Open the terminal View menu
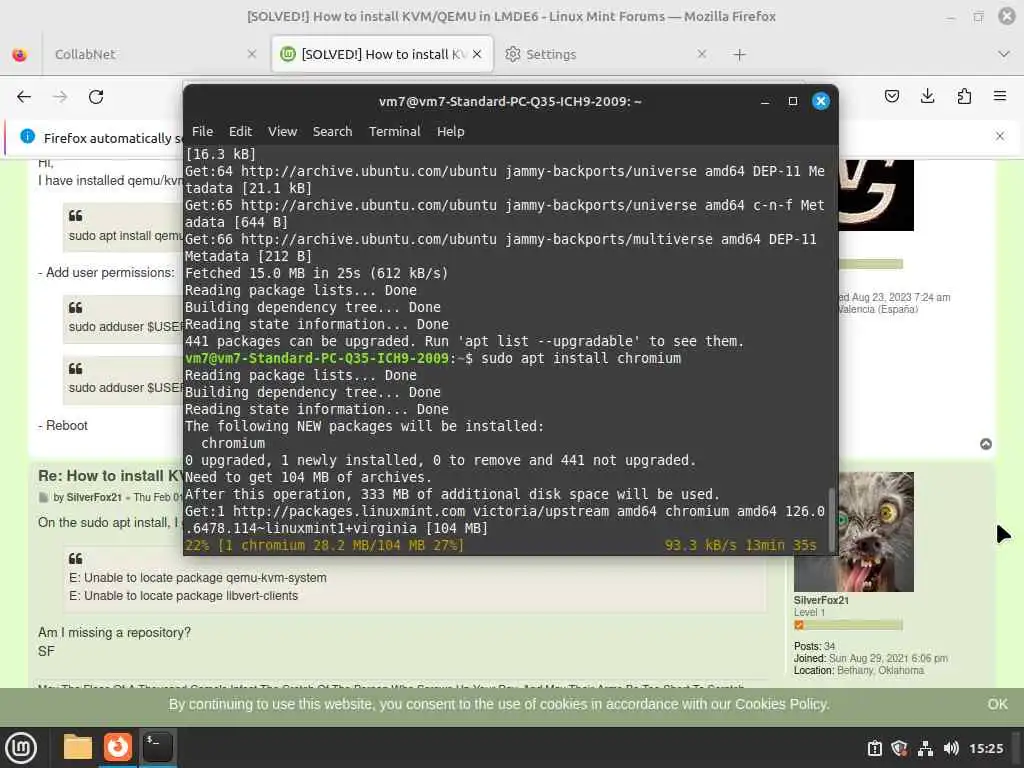The height and width of the screenshot is (768, 1024). [x=283, y=131]
